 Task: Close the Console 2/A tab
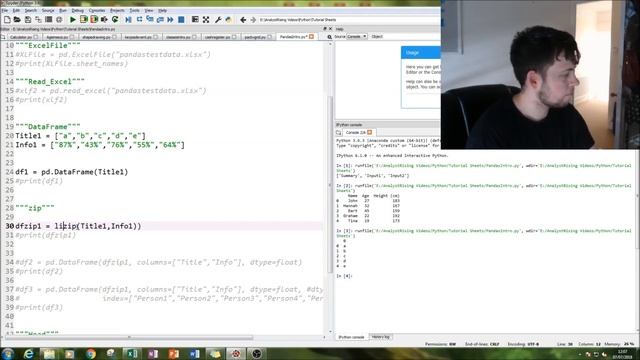tap(369, 132)
